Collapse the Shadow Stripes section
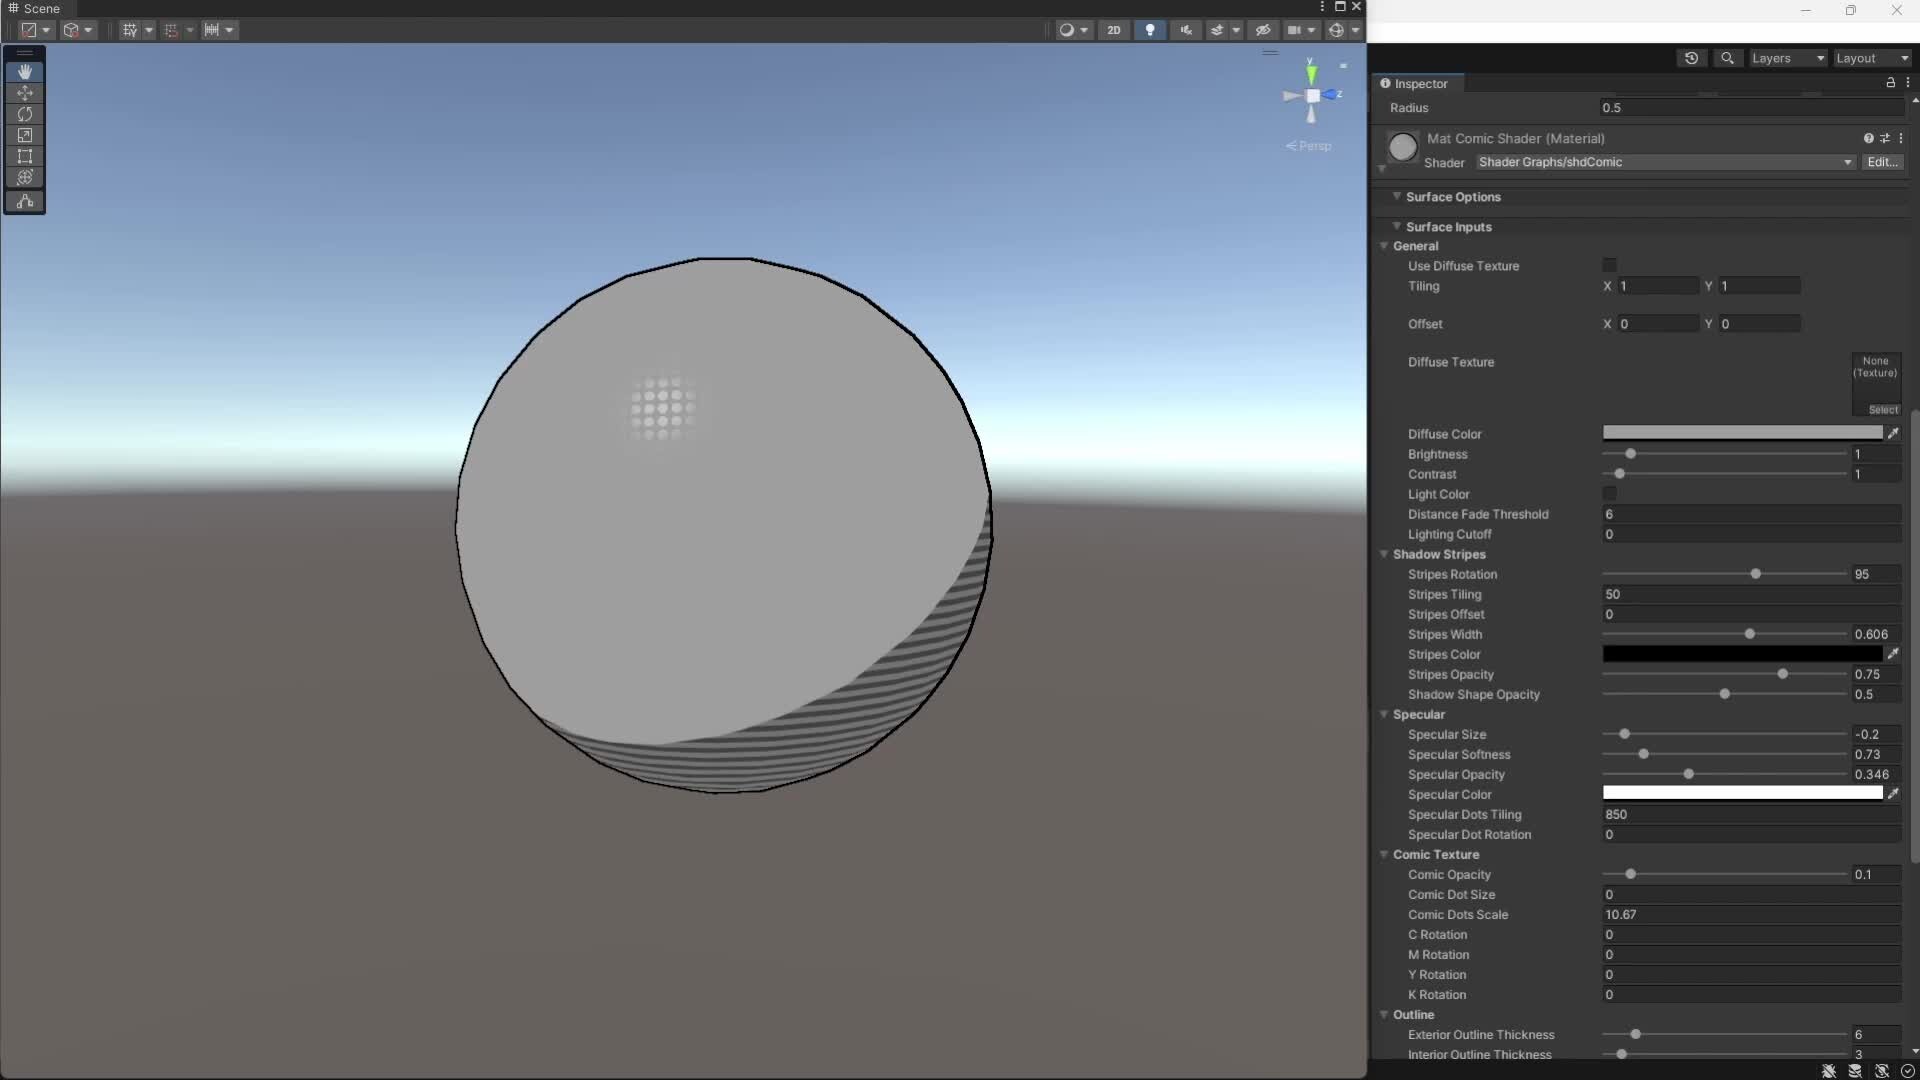1920x1080 pixels. coord(1383,555)
